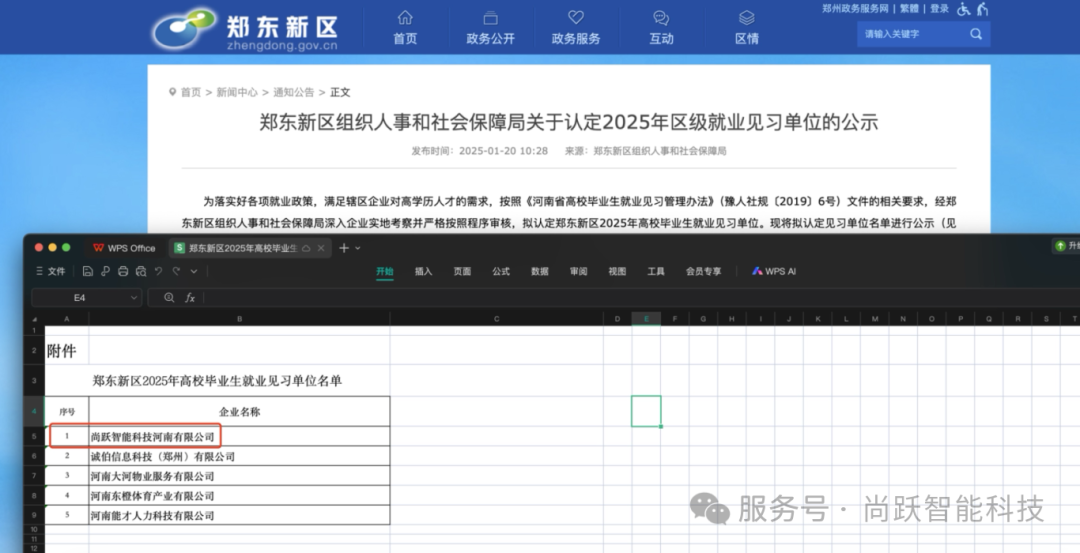Click the save icon in WPS toolbar
This screenshot has width=1080, height=553.
(88, 271)
